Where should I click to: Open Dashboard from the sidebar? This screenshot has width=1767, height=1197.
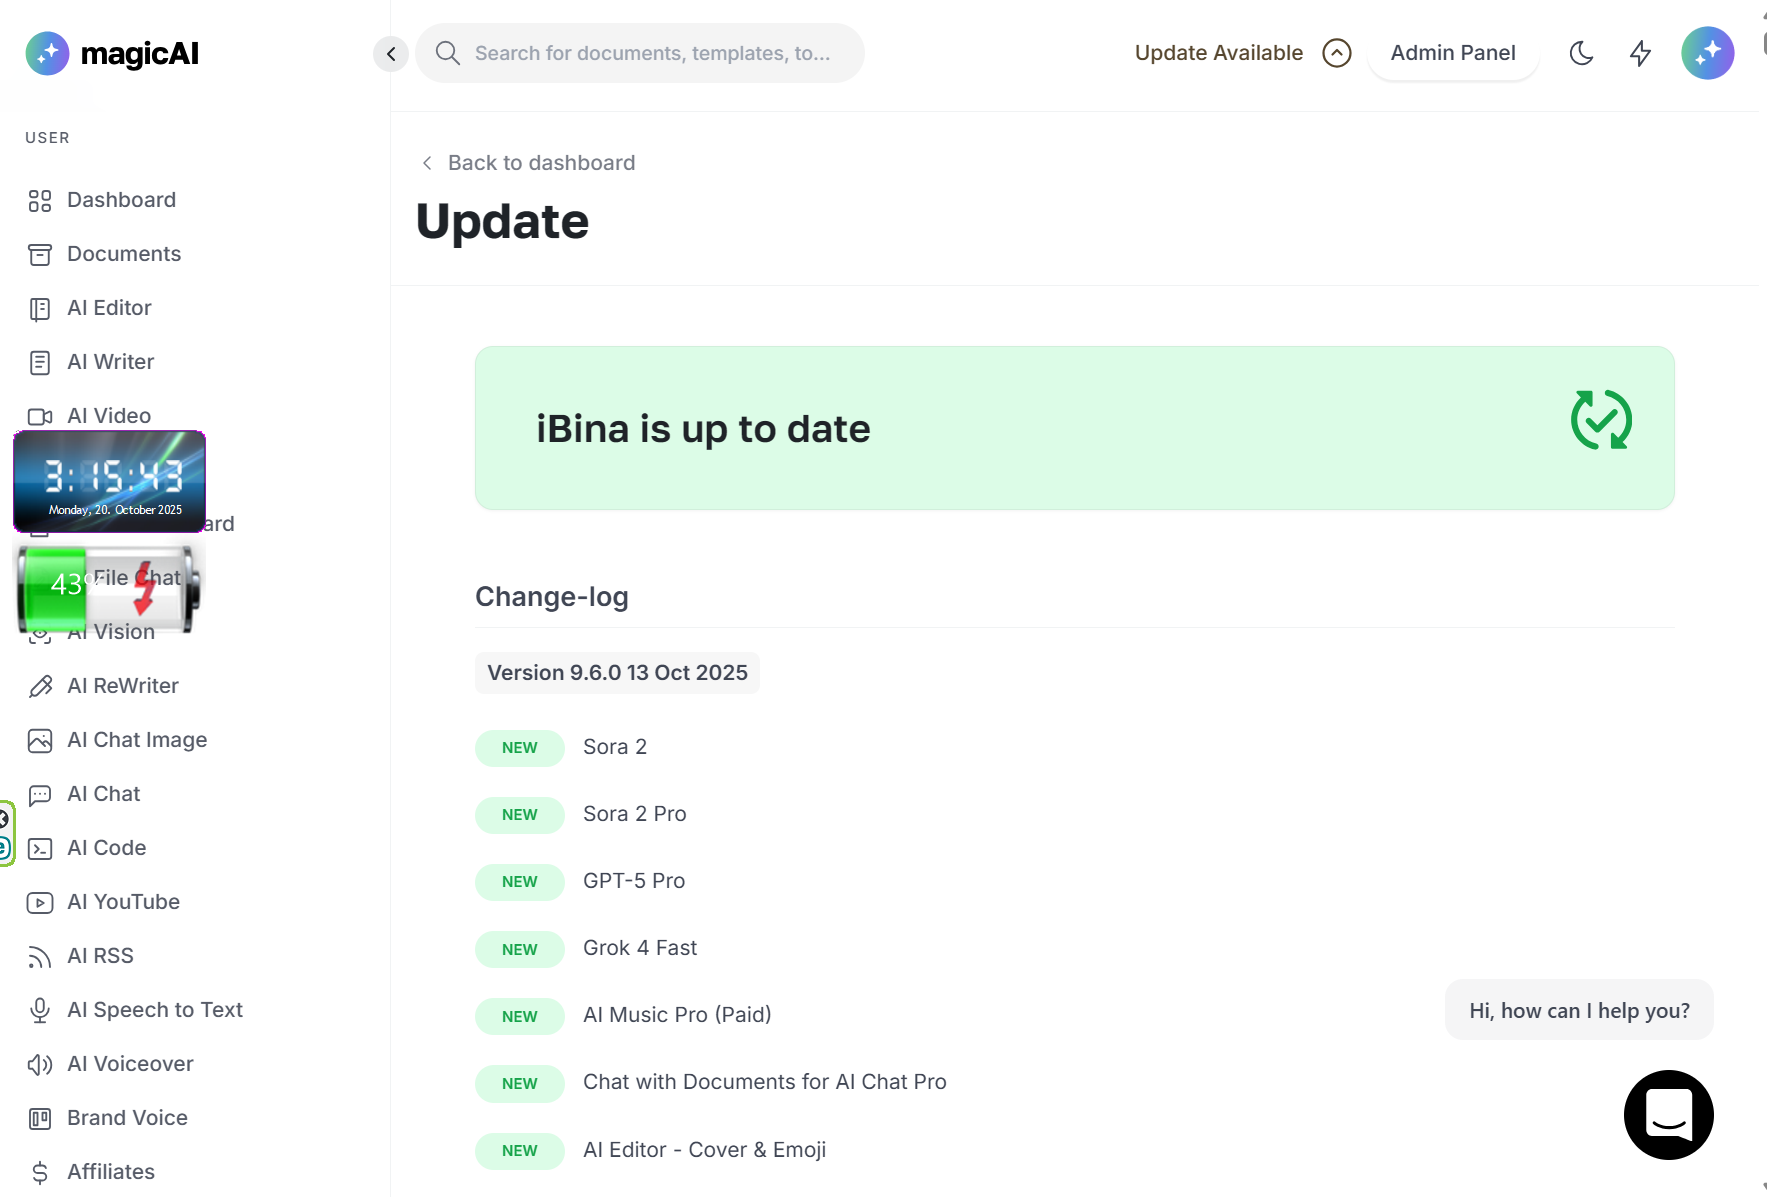point(121,200)
